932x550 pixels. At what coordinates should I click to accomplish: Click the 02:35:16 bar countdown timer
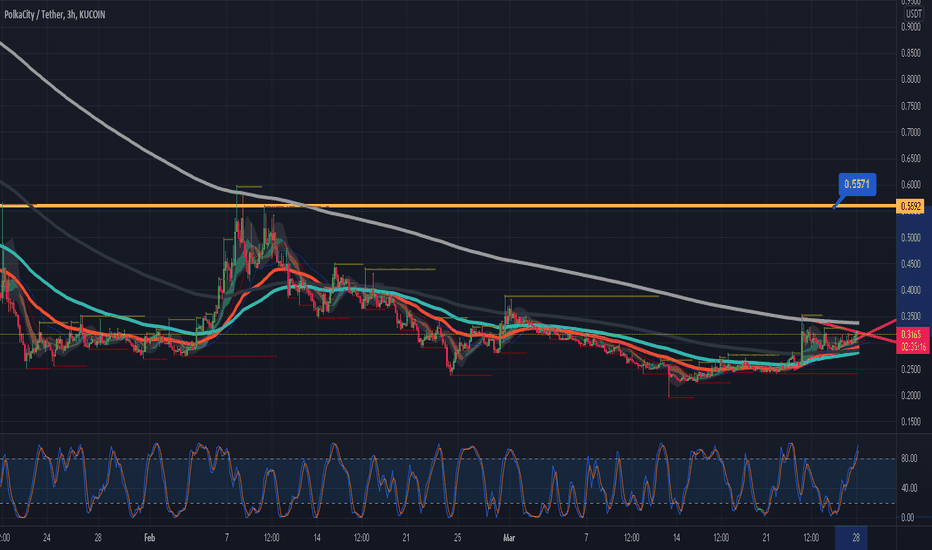(x=912, y=347)
